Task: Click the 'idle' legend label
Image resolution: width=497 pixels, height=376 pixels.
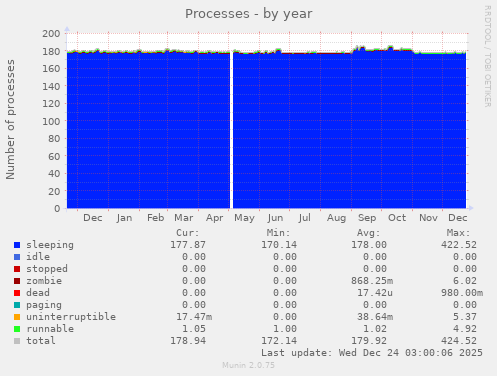Action: 38,257
